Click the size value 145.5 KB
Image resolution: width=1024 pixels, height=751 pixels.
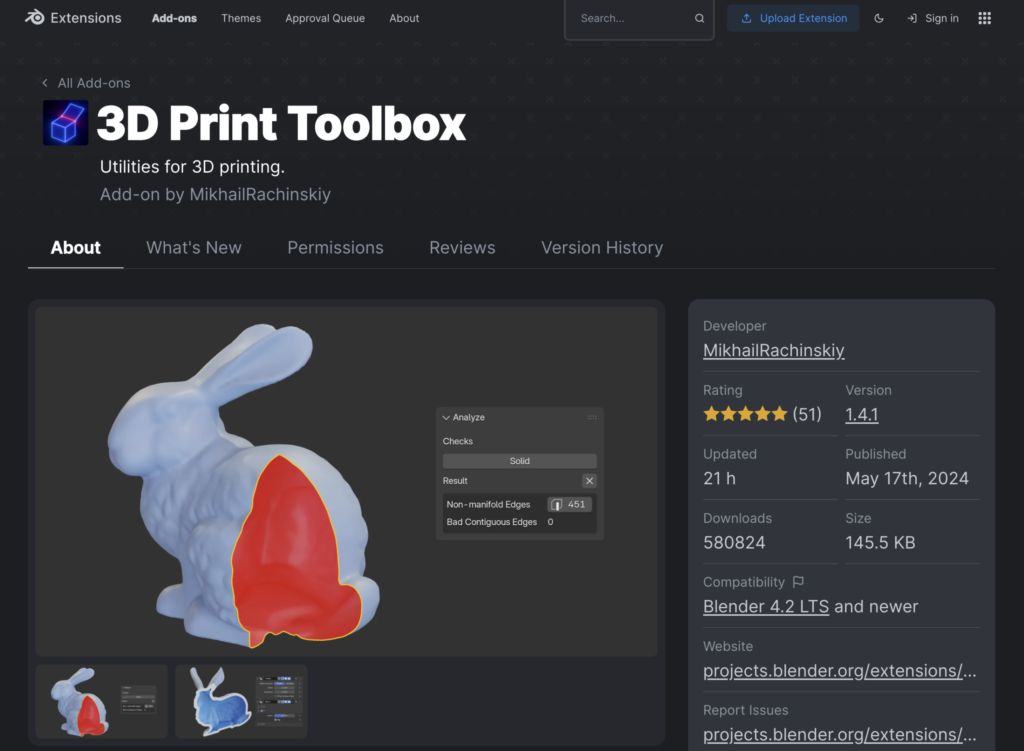tap(880, 542)
